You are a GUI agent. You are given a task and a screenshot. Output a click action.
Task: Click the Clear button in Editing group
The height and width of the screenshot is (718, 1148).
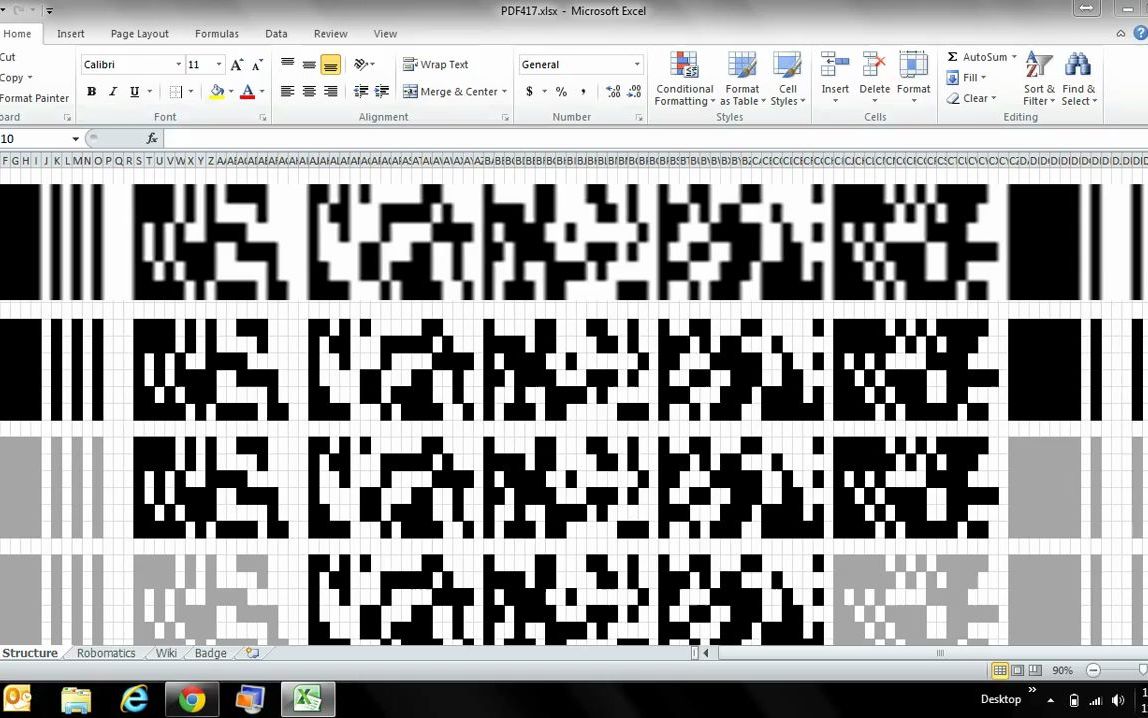pyautogui.click(x=970, y=98)
